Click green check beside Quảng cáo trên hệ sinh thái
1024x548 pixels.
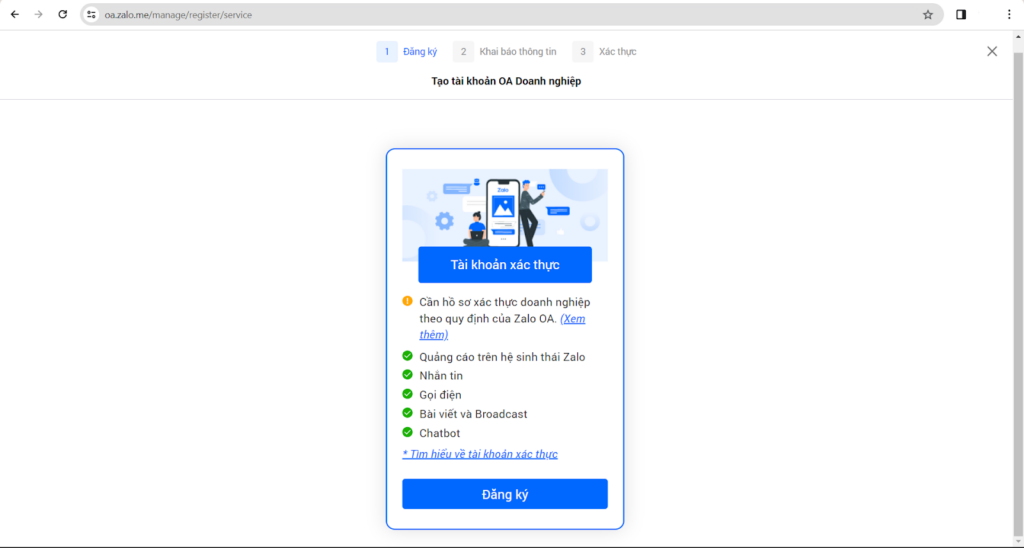coord(408,356)
